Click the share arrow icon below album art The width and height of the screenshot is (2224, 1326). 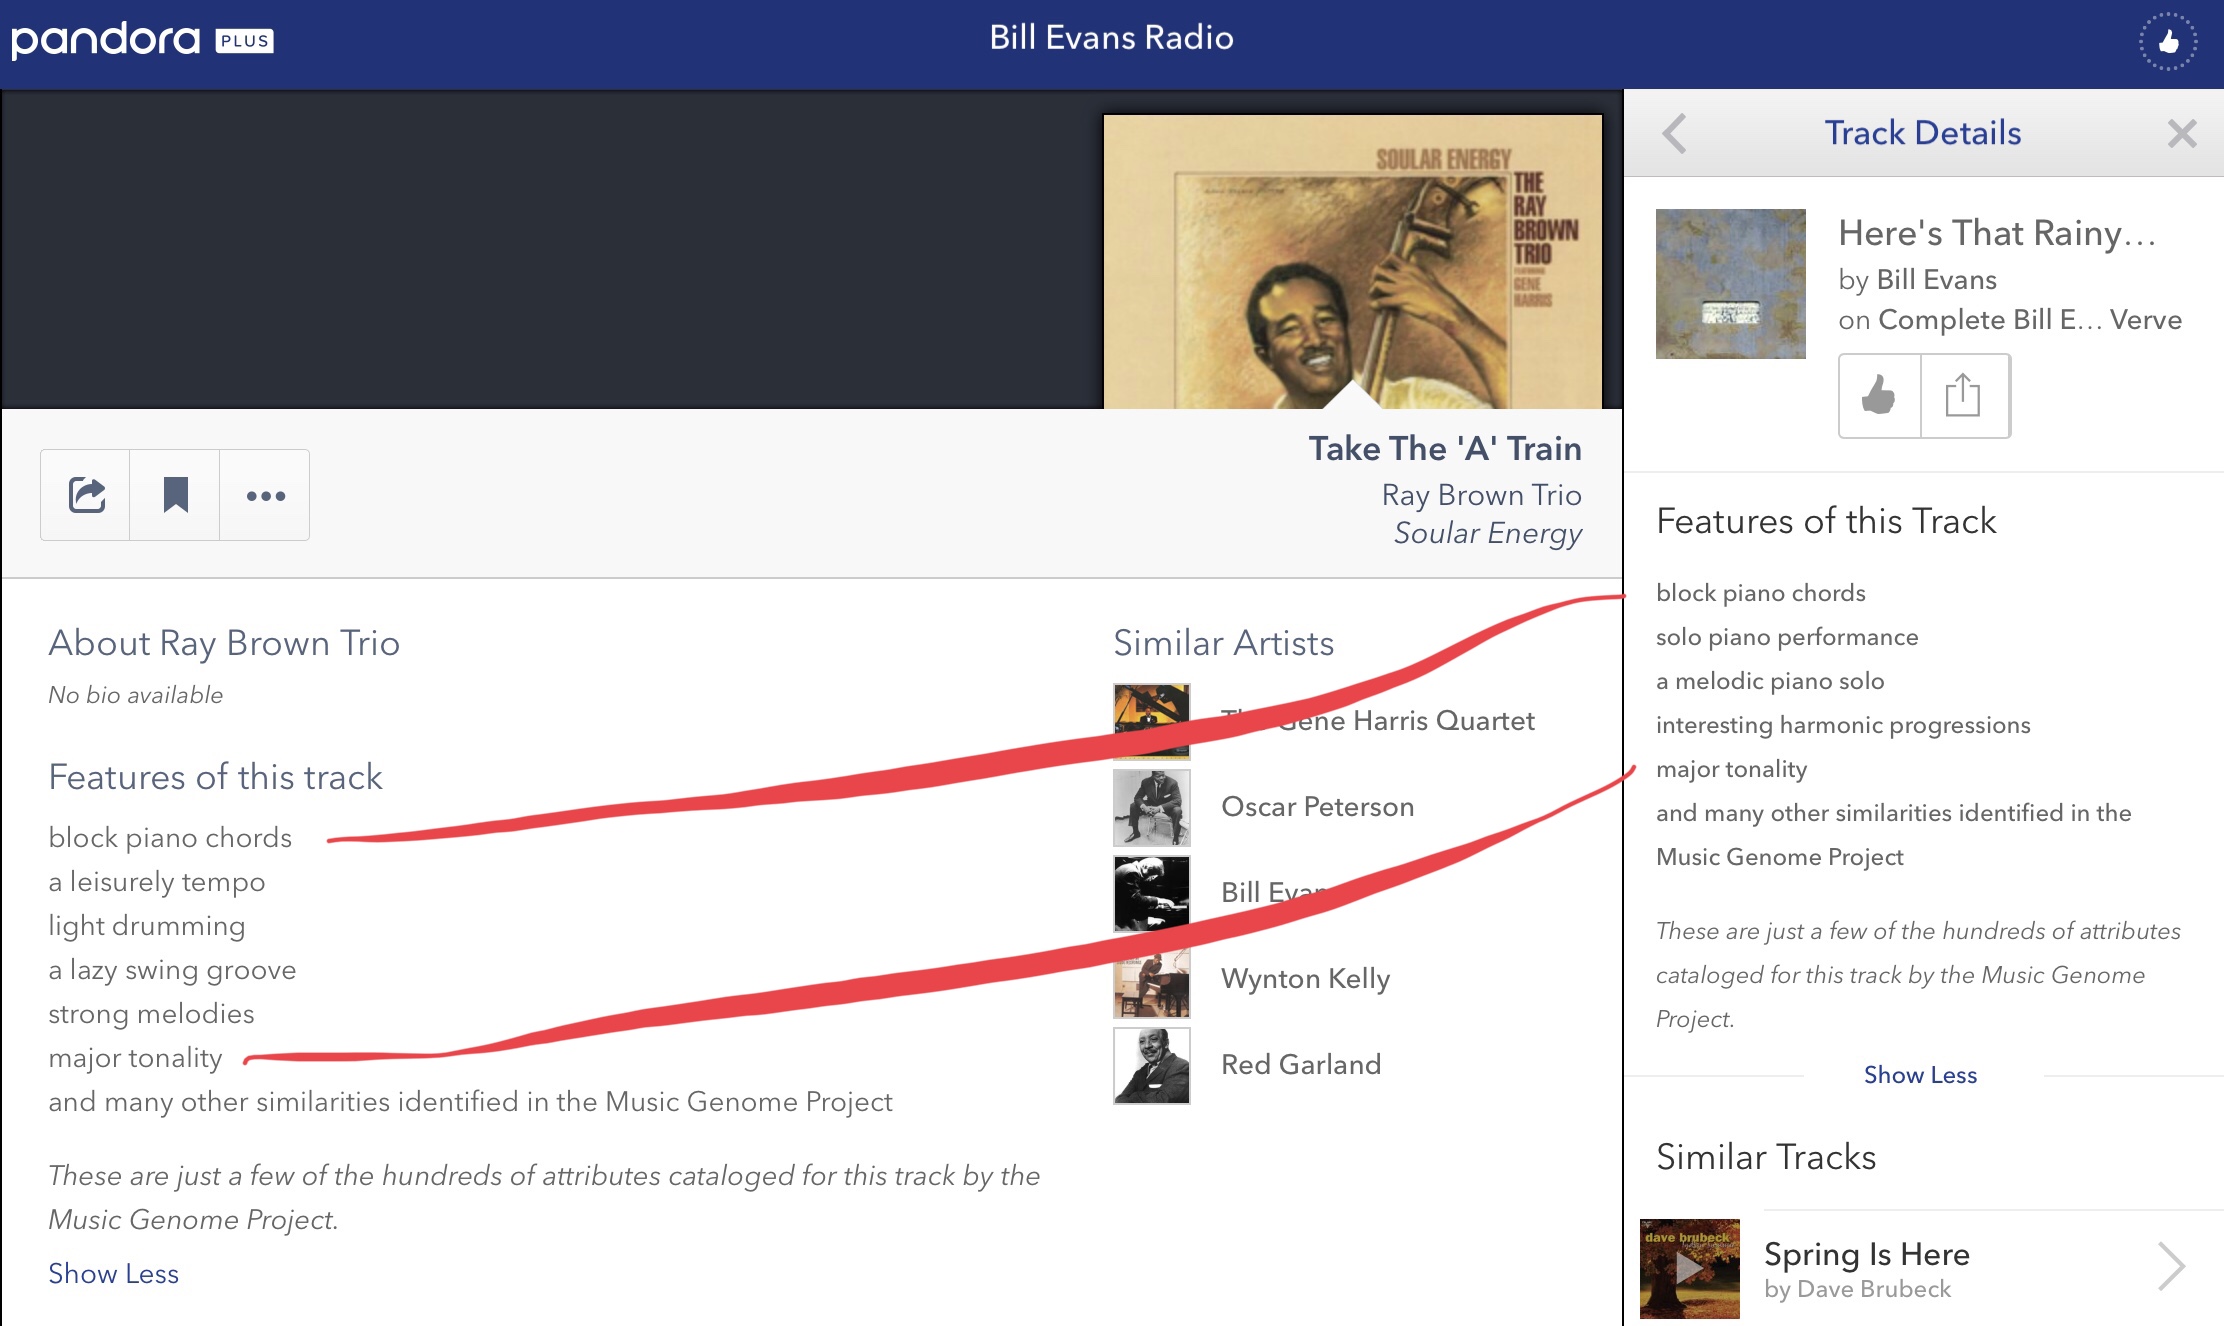[86, 495]
